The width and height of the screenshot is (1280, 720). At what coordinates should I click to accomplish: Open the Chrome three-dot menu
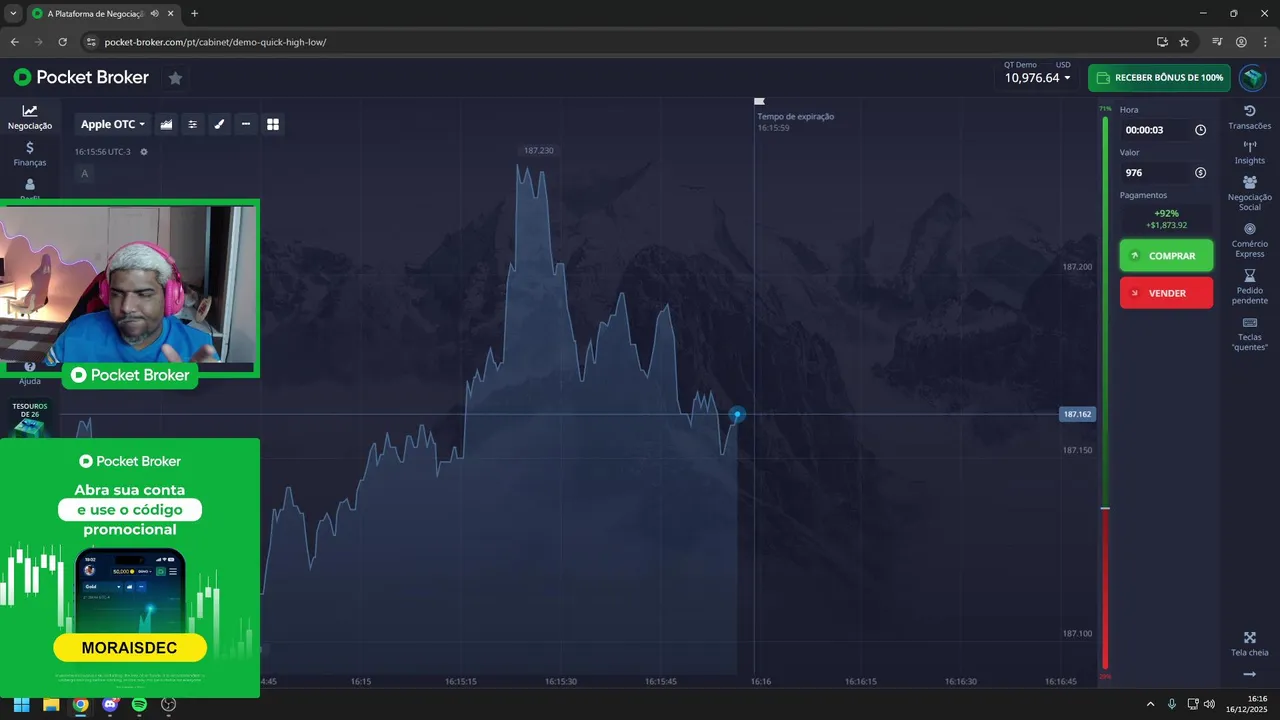coord(1264,42)
